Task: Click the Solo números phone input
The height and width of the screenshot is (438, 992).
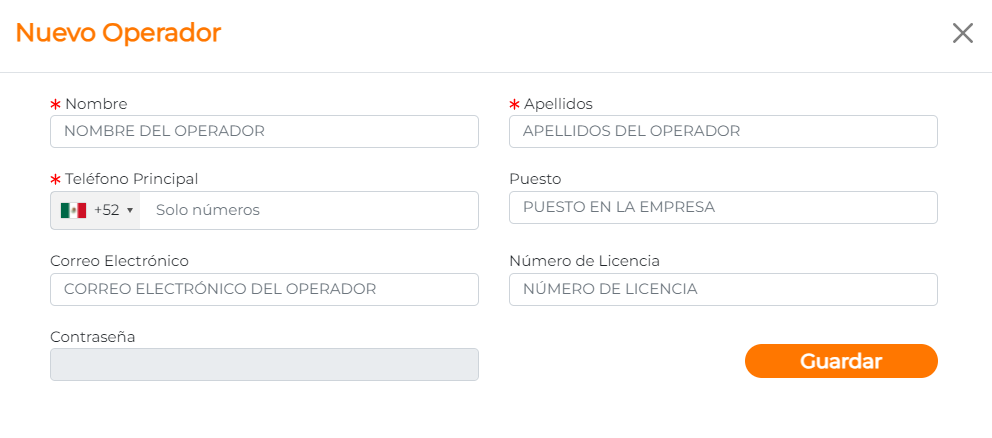Action: point(310,210)
